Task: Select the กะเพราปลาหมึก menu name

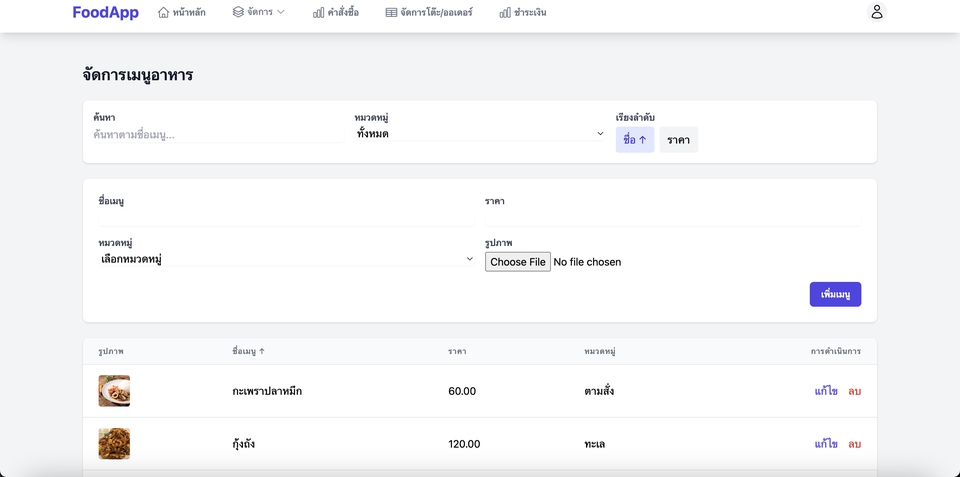Action: (267, 391)
